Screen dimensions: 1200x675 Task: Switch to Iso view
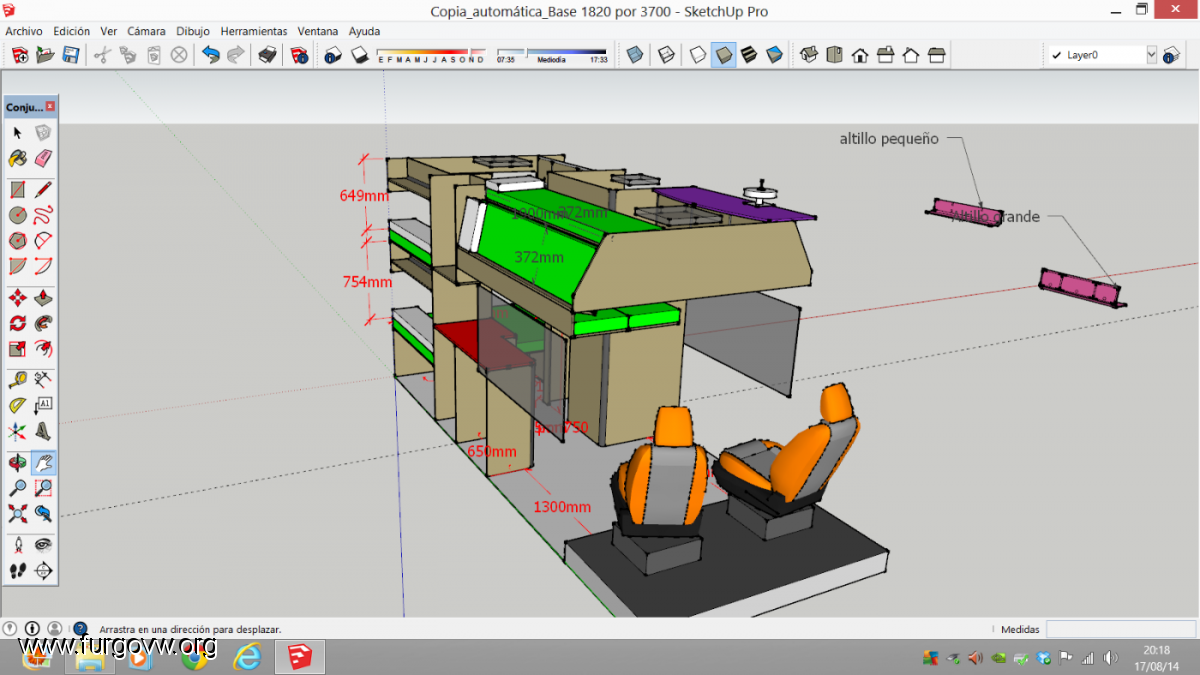point(809,55)
